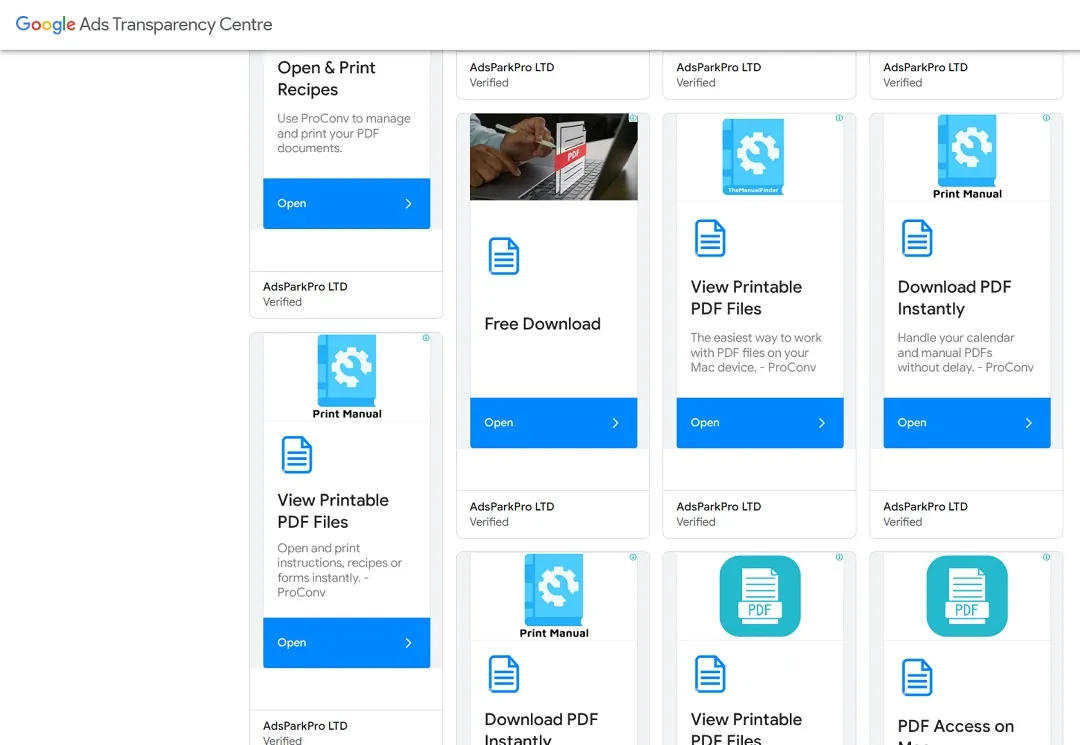1080x745 pixels.
Task: Click 'AdsParkPro LTD' under Open & Print Recipes ad
Action: tap(305, 287)
